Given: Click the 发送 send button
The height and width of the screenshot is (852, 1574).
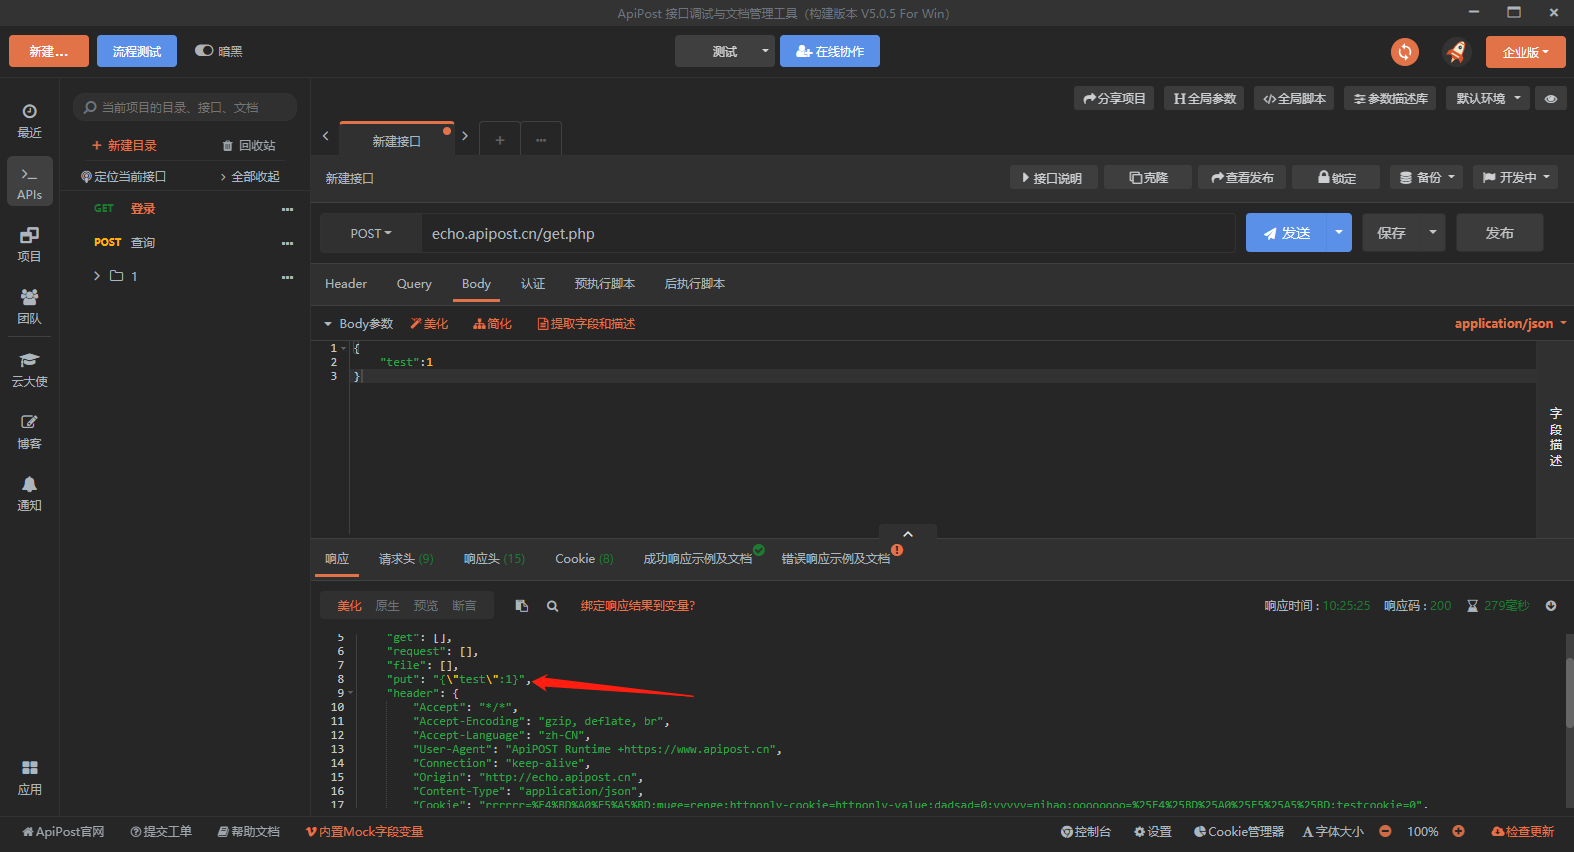Looking at the screenshot, I should click(x=1286, y=232).
